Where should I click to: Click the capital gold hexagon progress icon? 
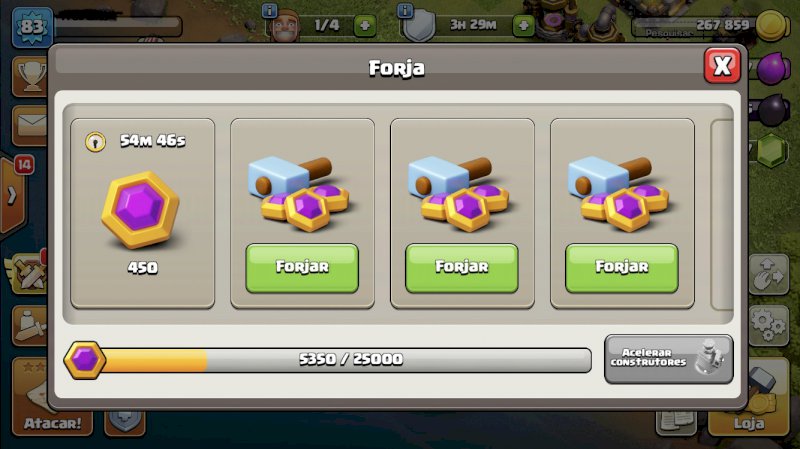point(85,360)
